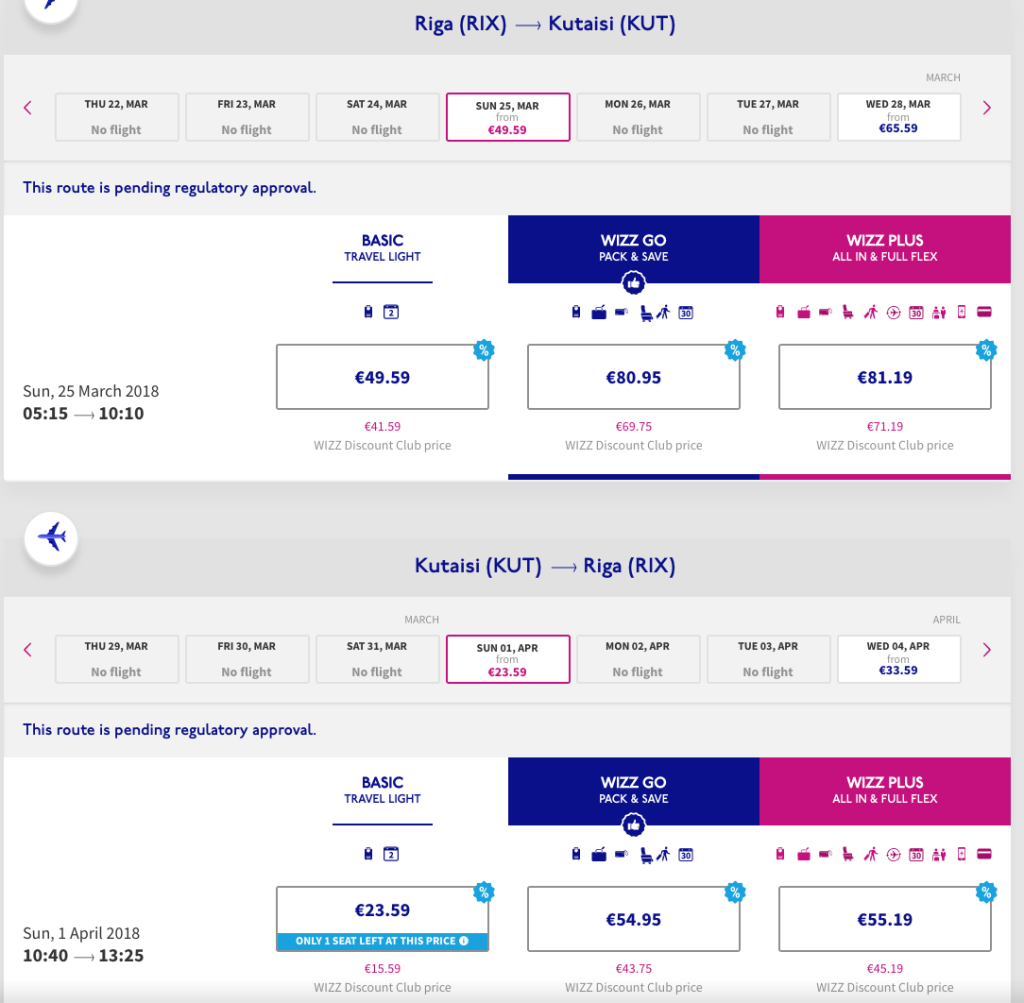Screen dimensions: 1024x1003
Task: Choose Sun 01 Apr return date tab
Action: point(508,659)
